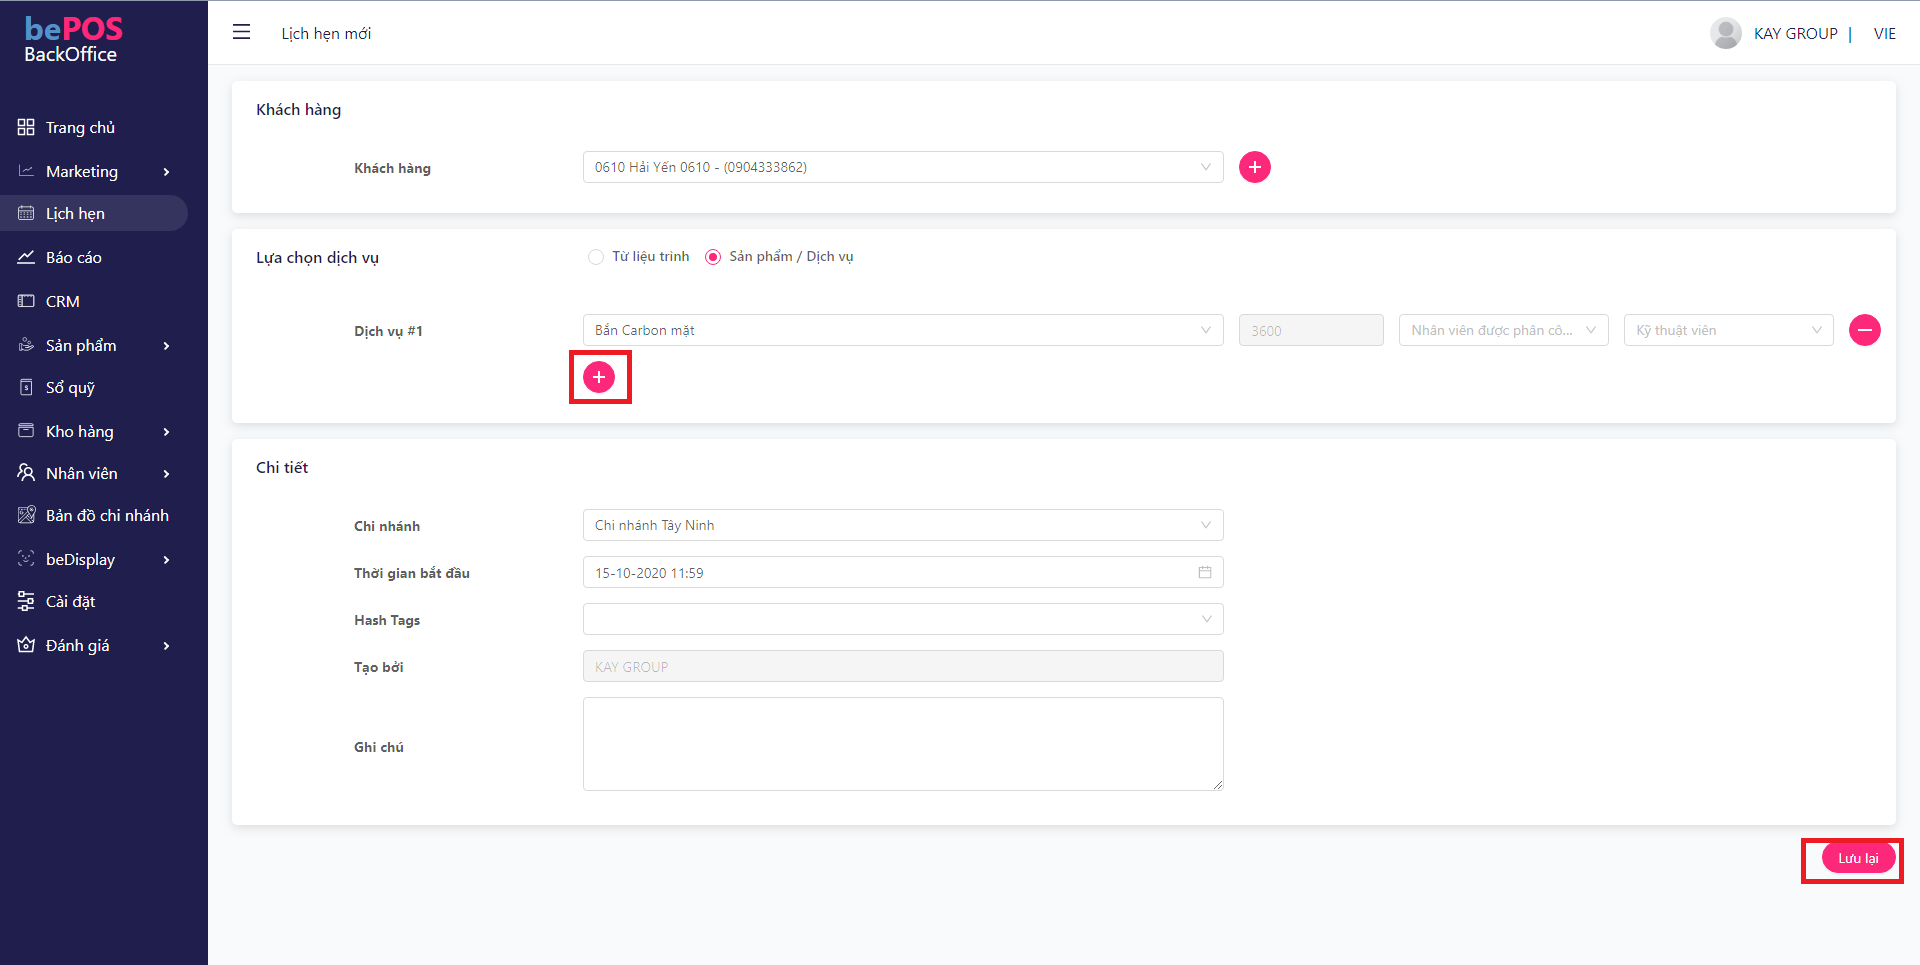Open calendar picker in Thời gian bắt đầu

1204,573
